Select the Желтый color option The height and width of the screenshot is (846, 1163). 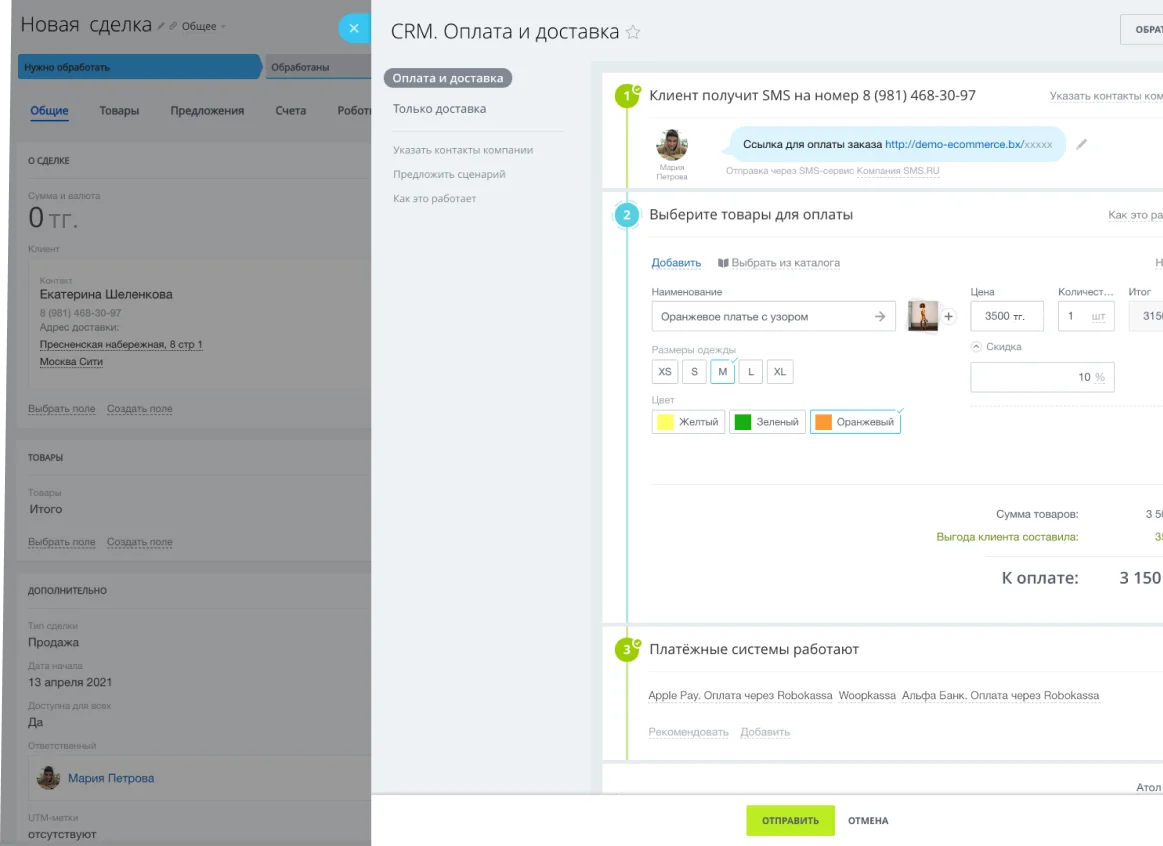click(x=687, y=421)
